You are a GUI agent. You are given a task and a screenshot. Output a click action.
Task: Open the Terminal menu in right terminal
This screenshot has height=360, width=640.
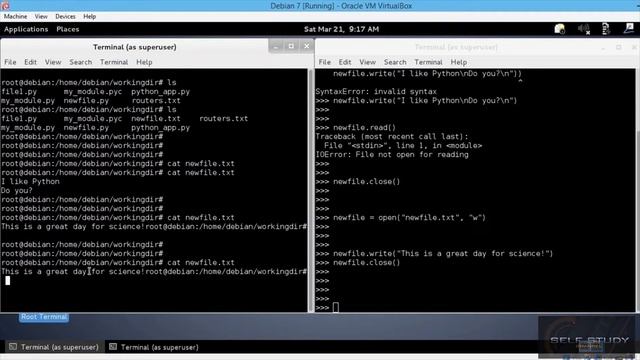(x=428, y=62)
